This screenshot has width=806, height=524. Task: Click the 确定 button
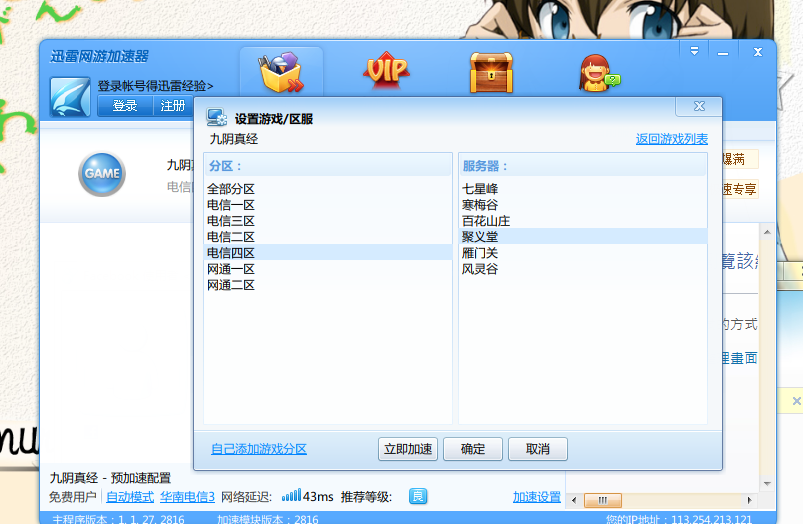(x=473, y=449)
